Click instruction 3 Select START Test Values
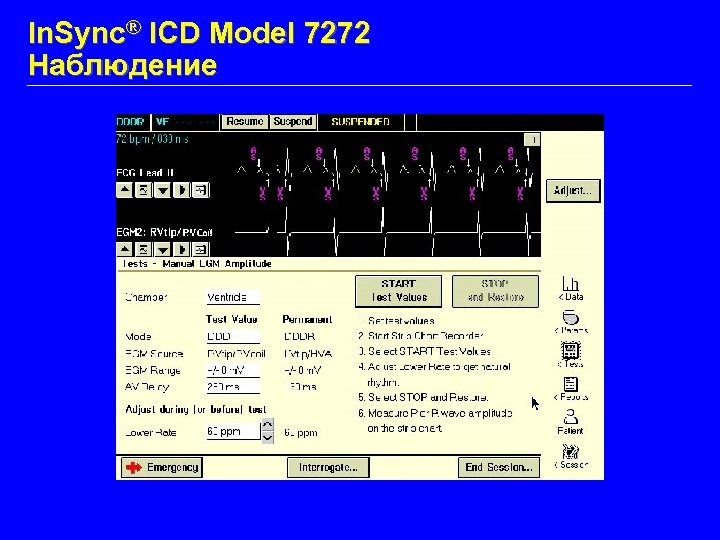 coord(425,352)
